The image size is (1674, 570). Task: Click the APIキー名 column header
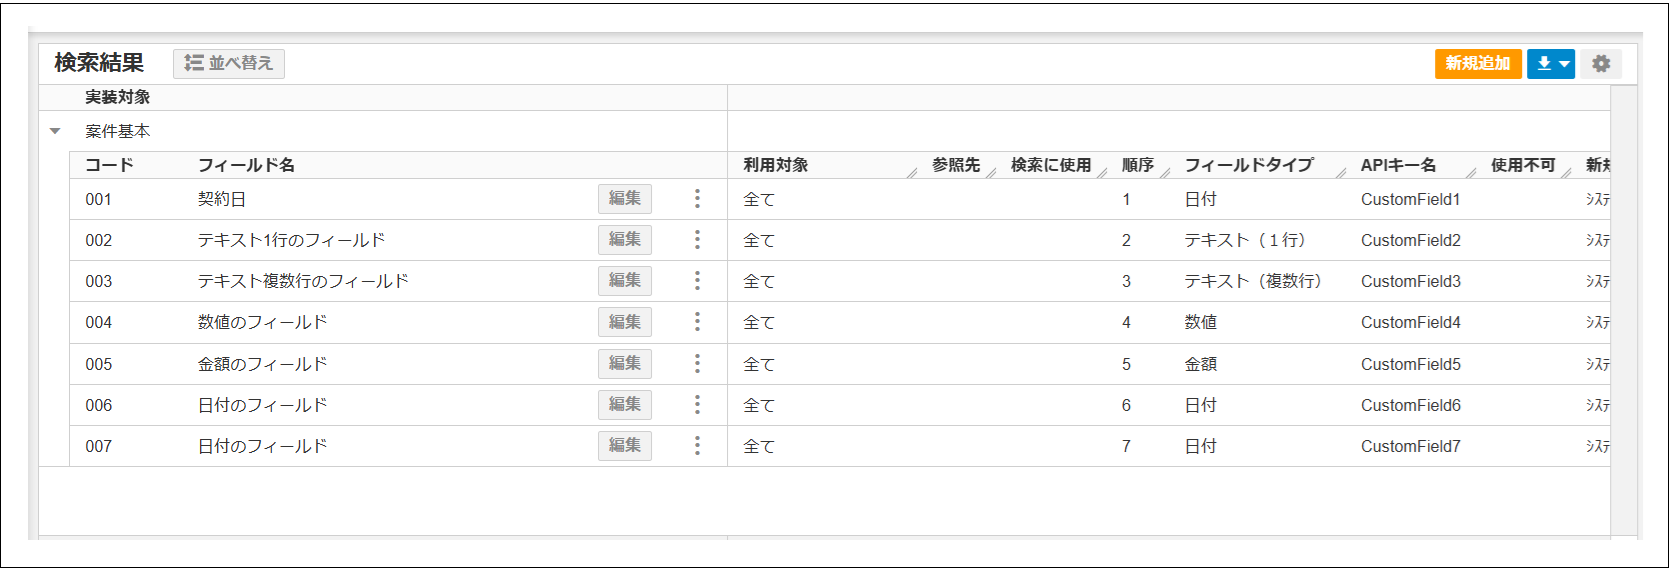(1398, 165)
